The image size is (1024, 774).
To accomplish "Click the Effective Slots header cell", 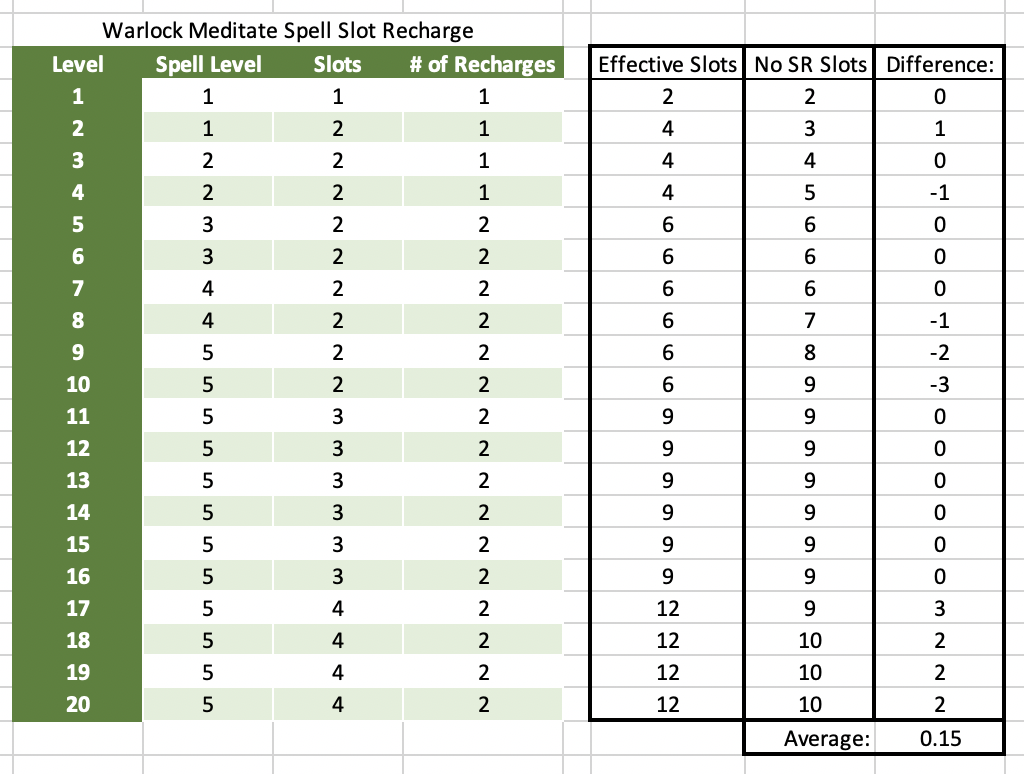I will pos(667,66).
